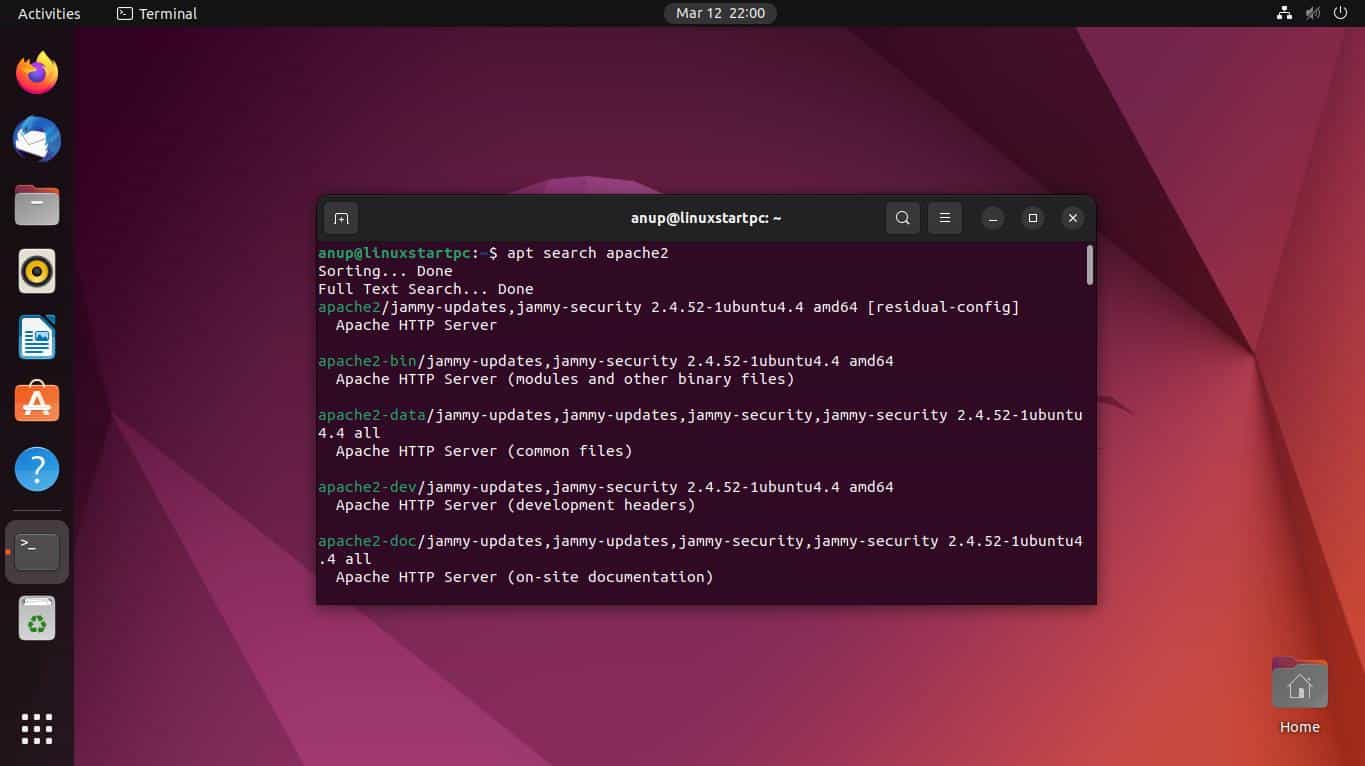Image resolution: width=1365 pixels, height=766 pixels.
Task: Click the (common files) description line
Action: (x=569, y=451)
